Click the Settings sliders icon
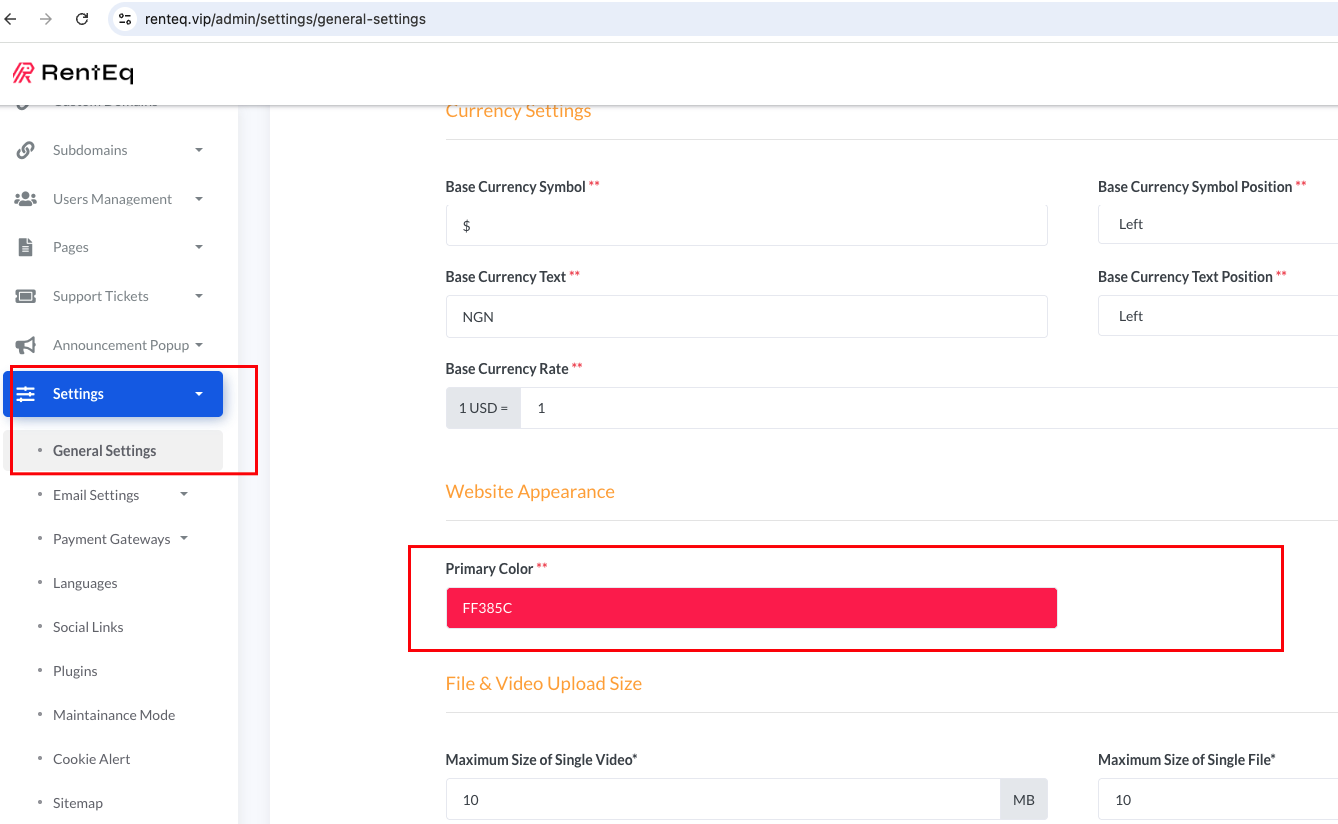The image size is (1338, 824). (x=26, y=394)
